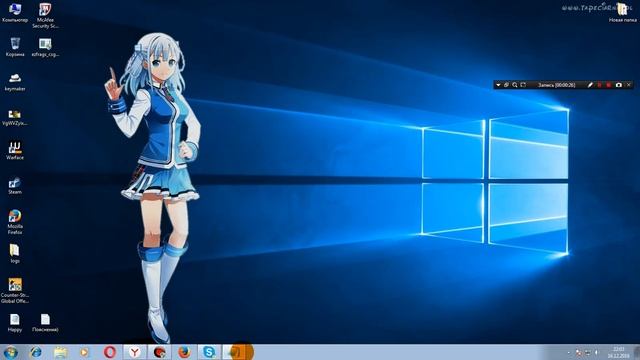
Task: Open the Компьютер desktop icon
Action: tap(15, 12)
